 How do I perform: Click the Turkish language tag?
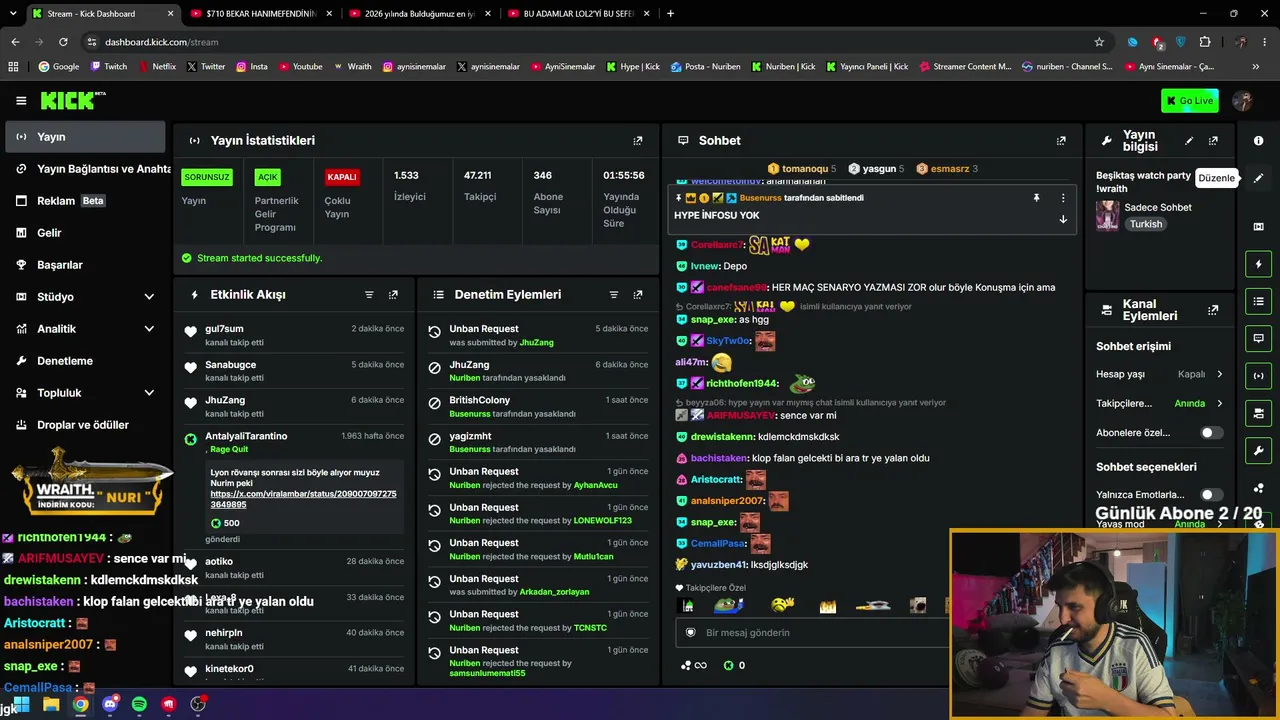coord(1146,225)
